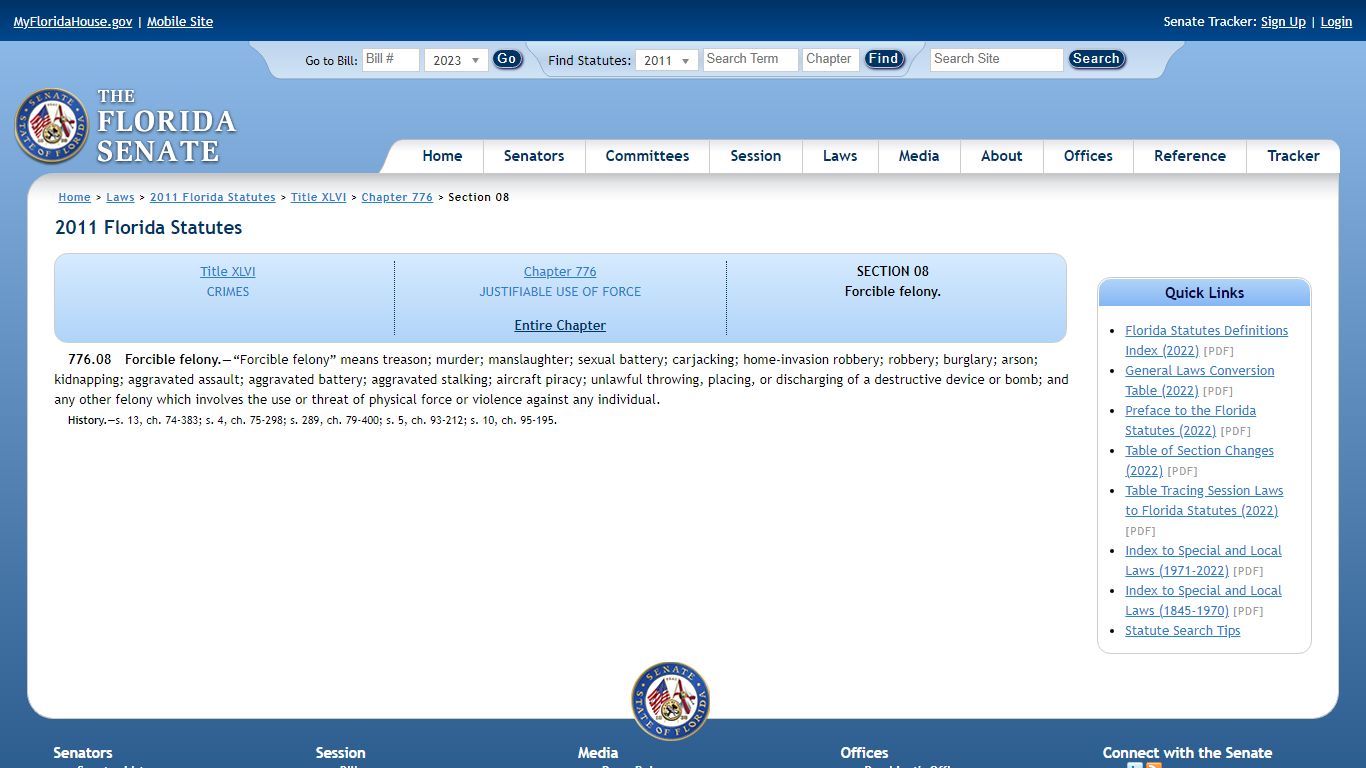1366x768 pixels.
Task: Click Connect with the Senate footer heading
Action: pos(1187,753)
